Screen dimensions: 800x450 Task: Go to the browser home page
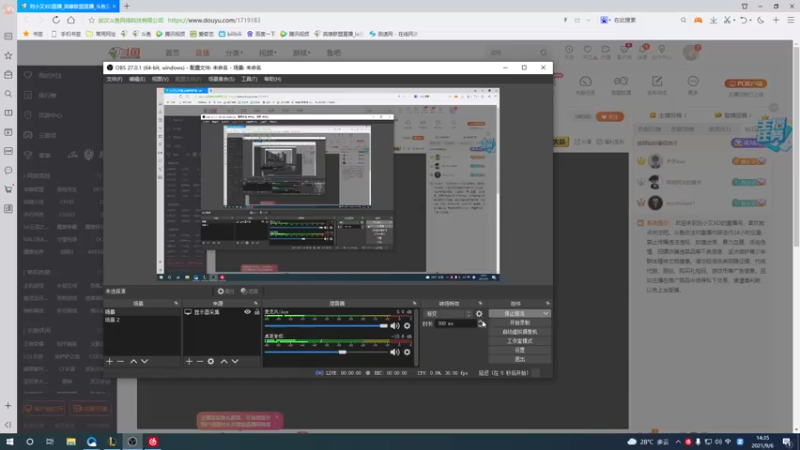coord(71,20)
